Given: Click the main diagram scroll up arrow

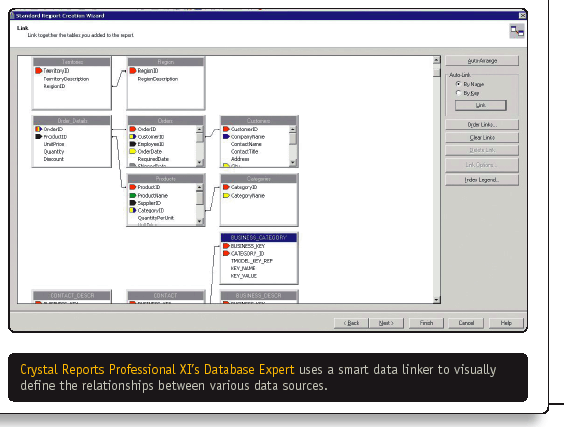Looking at the screenshot, I should (437, 60).
